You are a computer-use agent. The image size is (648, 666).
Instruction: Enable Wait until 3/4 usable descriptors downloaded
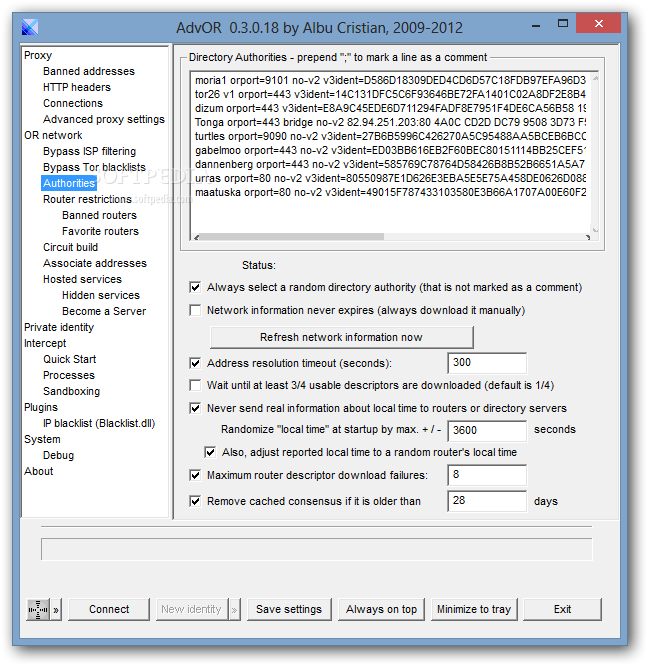(x=195, y=386)
